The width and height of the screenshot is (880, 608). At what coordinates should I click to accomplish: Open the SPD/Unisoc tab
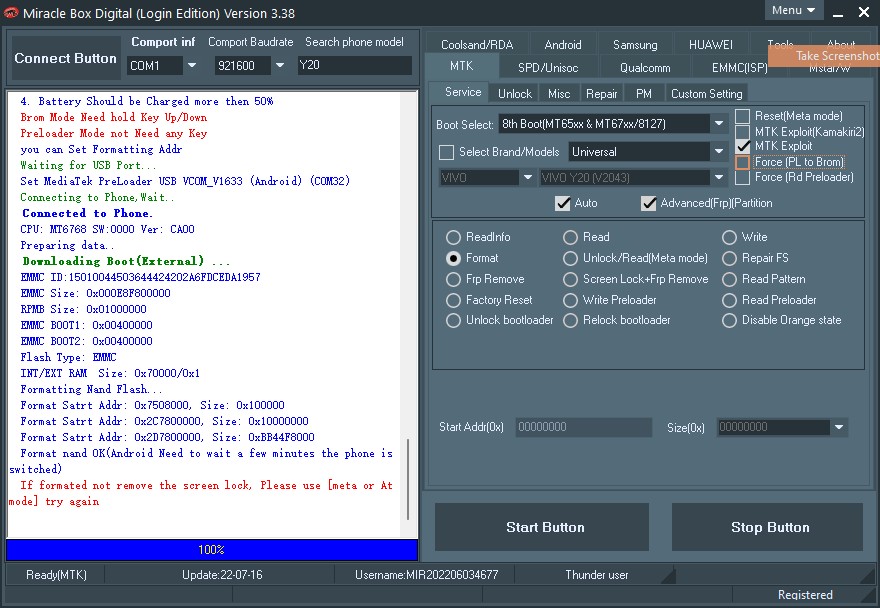coord(548,67)
